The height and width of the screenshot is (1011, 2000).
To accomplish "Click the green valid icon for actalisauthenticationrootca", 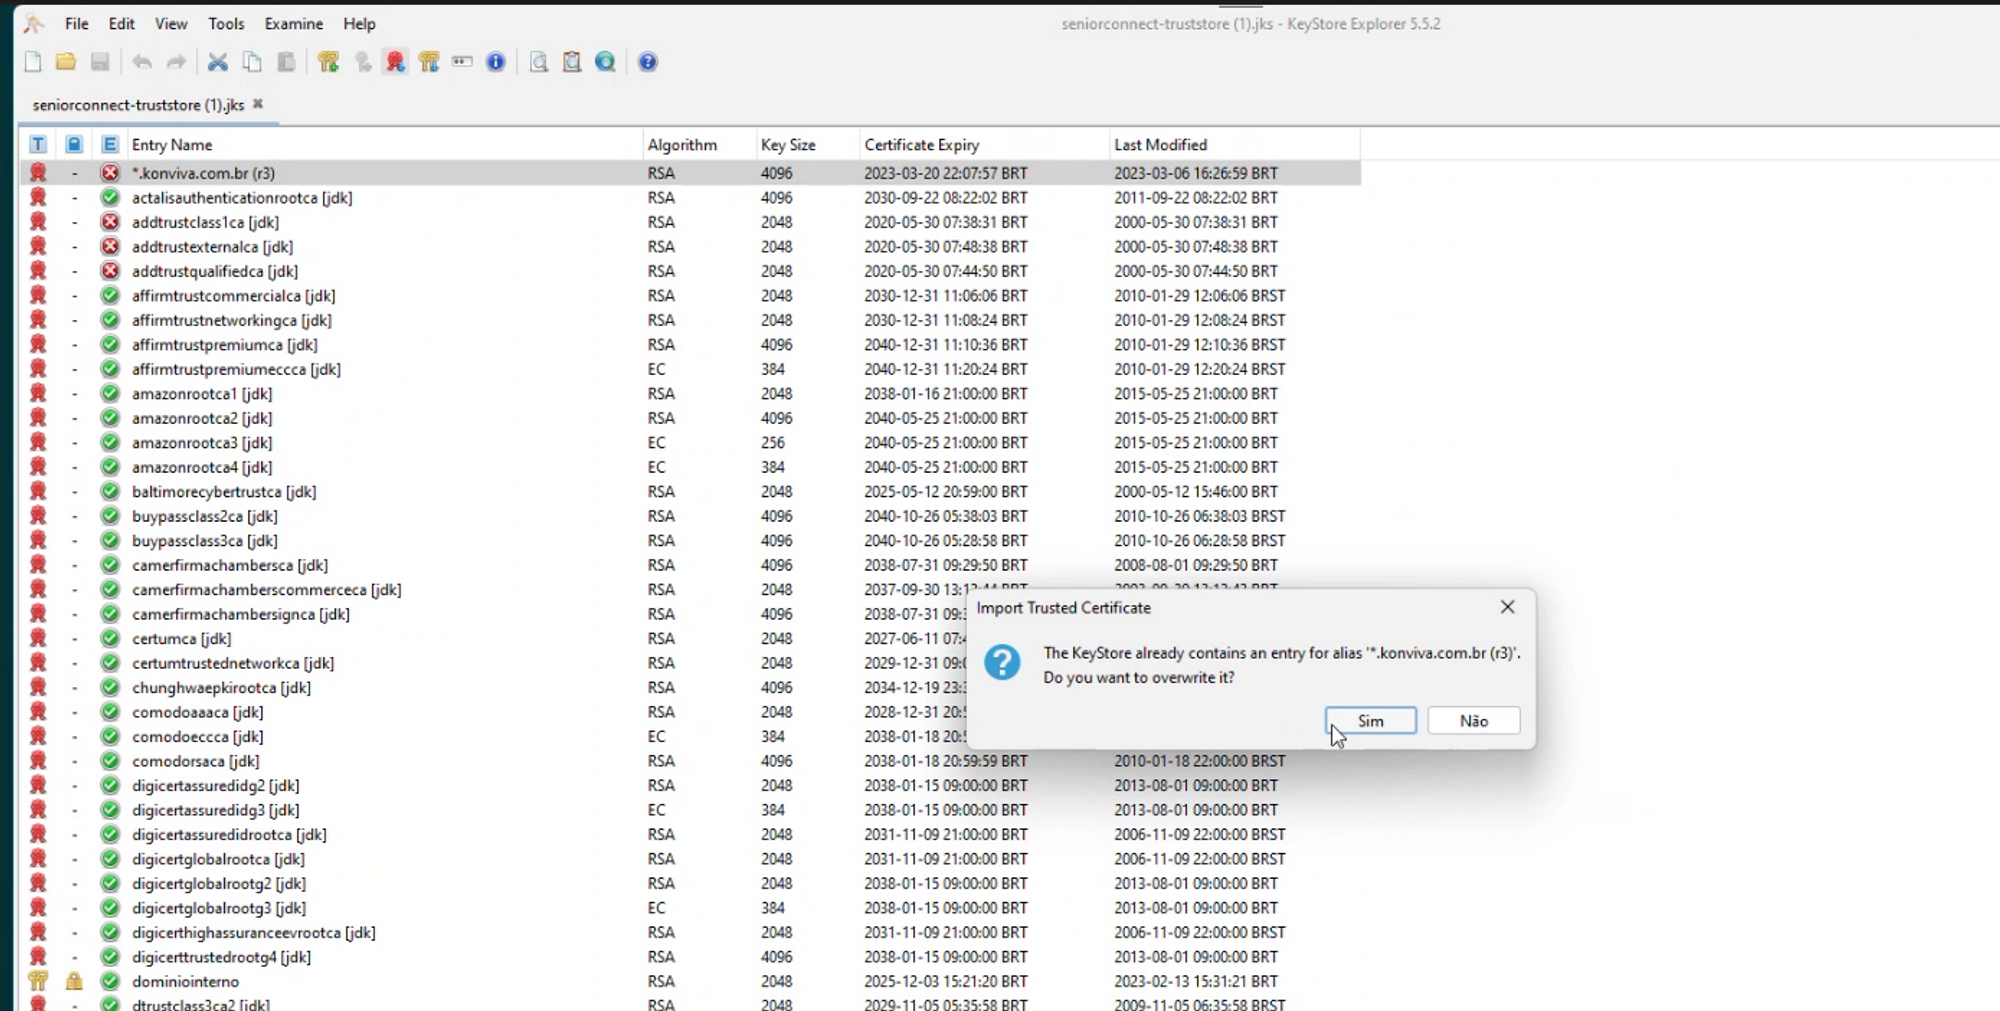I will coord(110,197).
